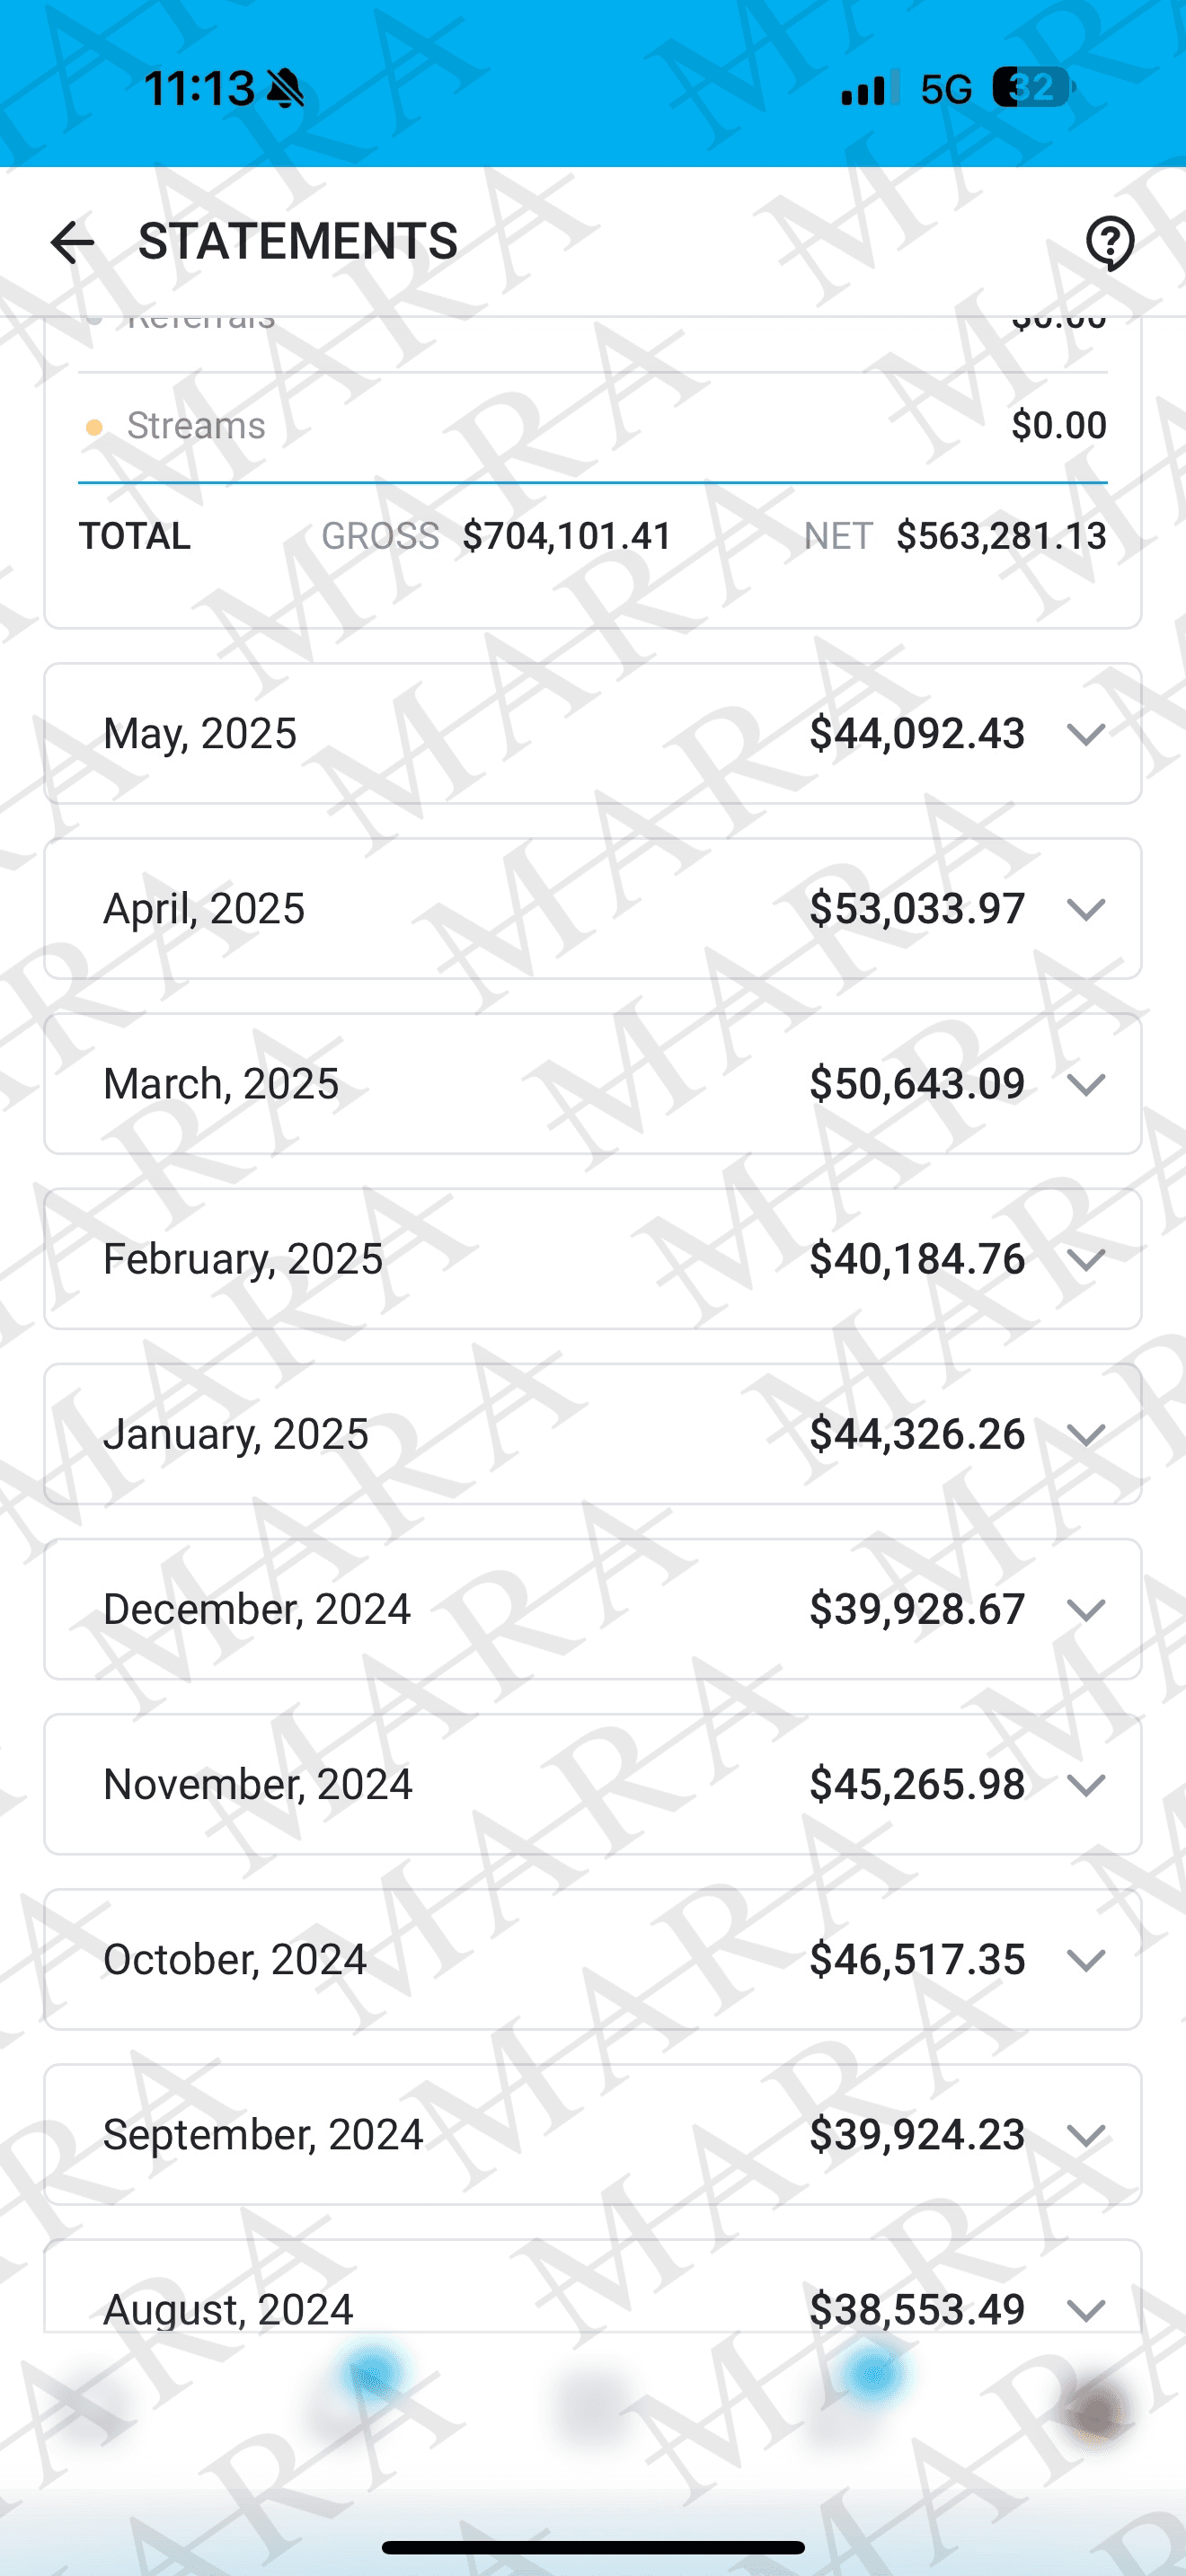Tap the STATEMENTS page title

coord(297,242)
